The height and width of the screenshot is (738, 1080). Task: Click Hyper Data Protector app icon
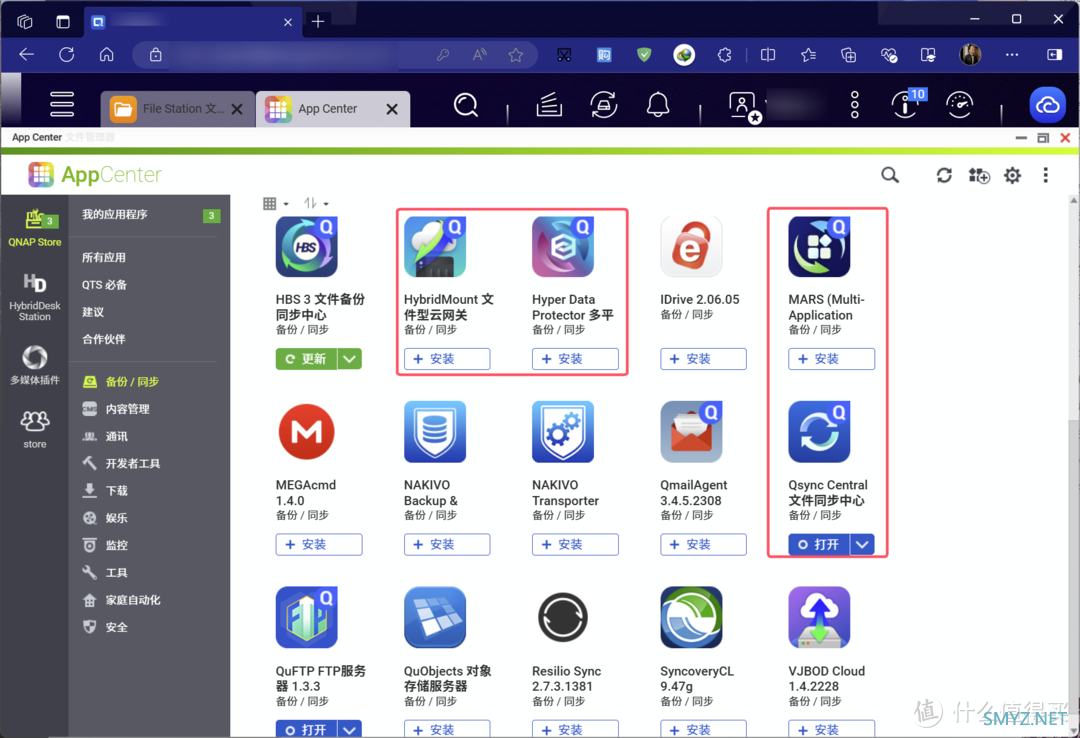pyautogui.click(x=563, y=247)
